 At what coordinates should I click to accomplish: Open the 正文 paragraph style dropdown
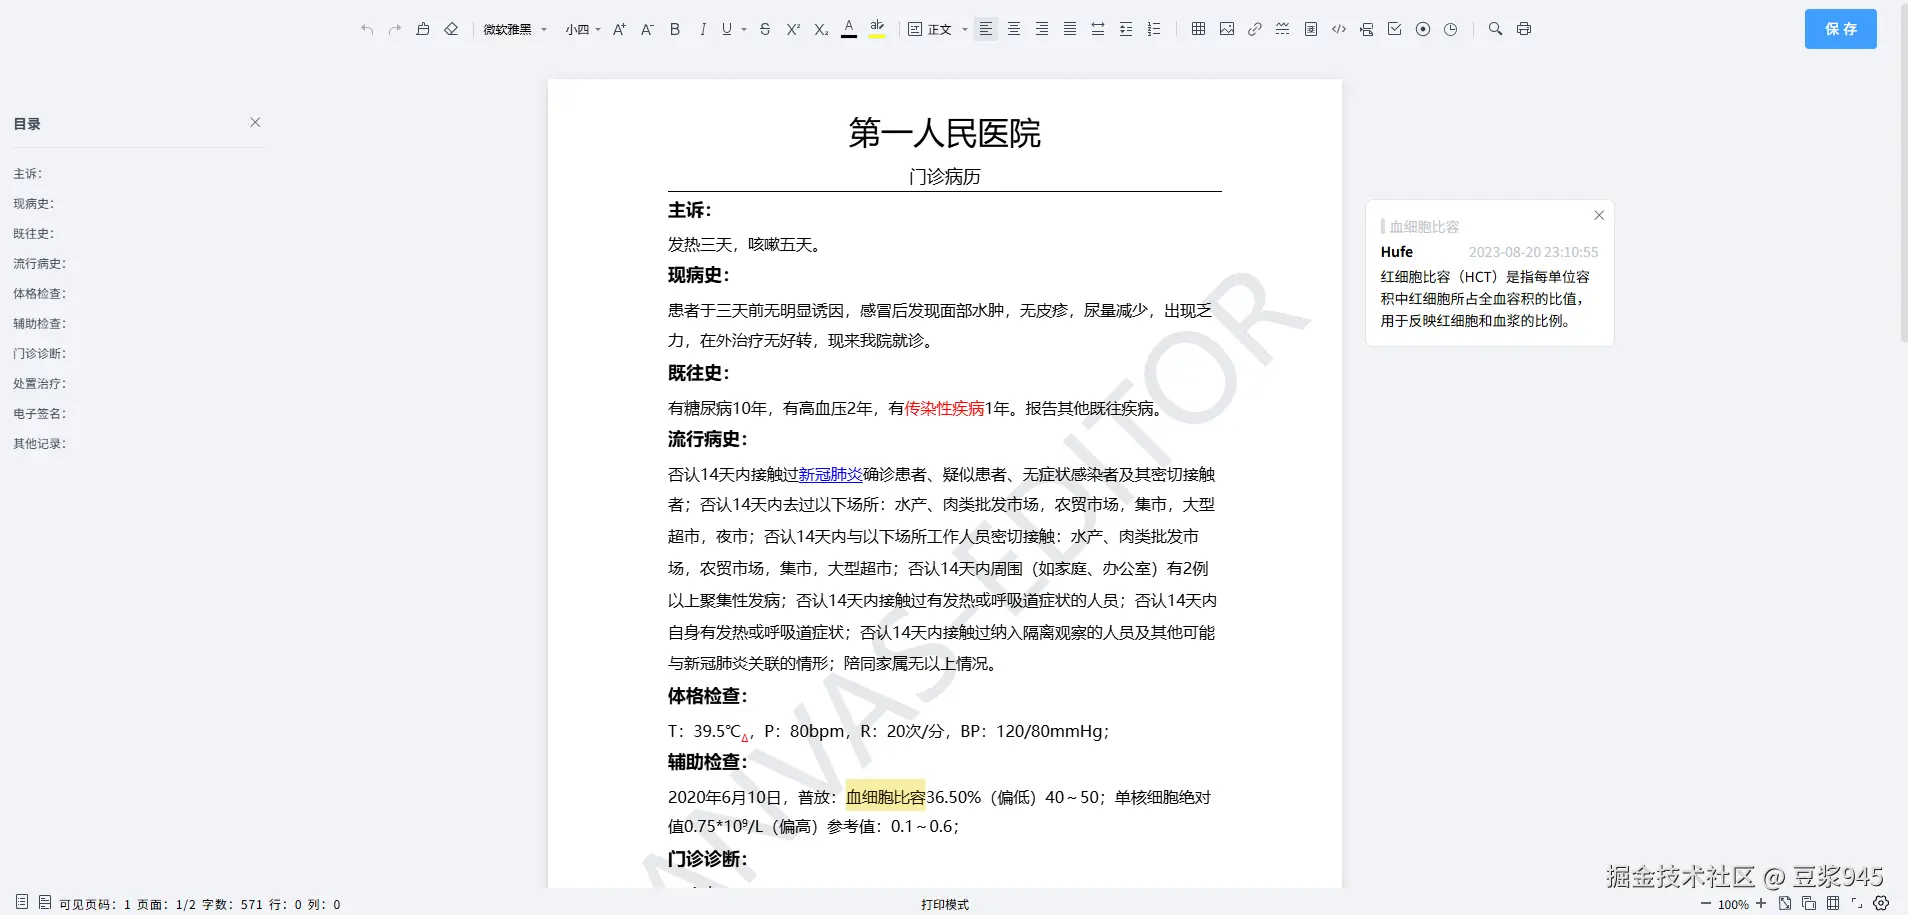click(938, 30)
